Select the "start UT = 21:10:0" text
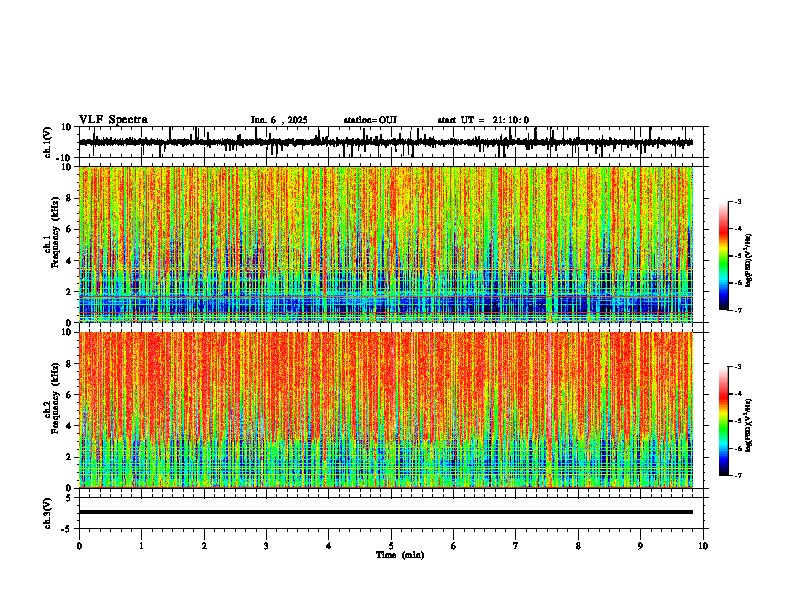The width and height of the screenshot is (792, 612). [483, 120]
